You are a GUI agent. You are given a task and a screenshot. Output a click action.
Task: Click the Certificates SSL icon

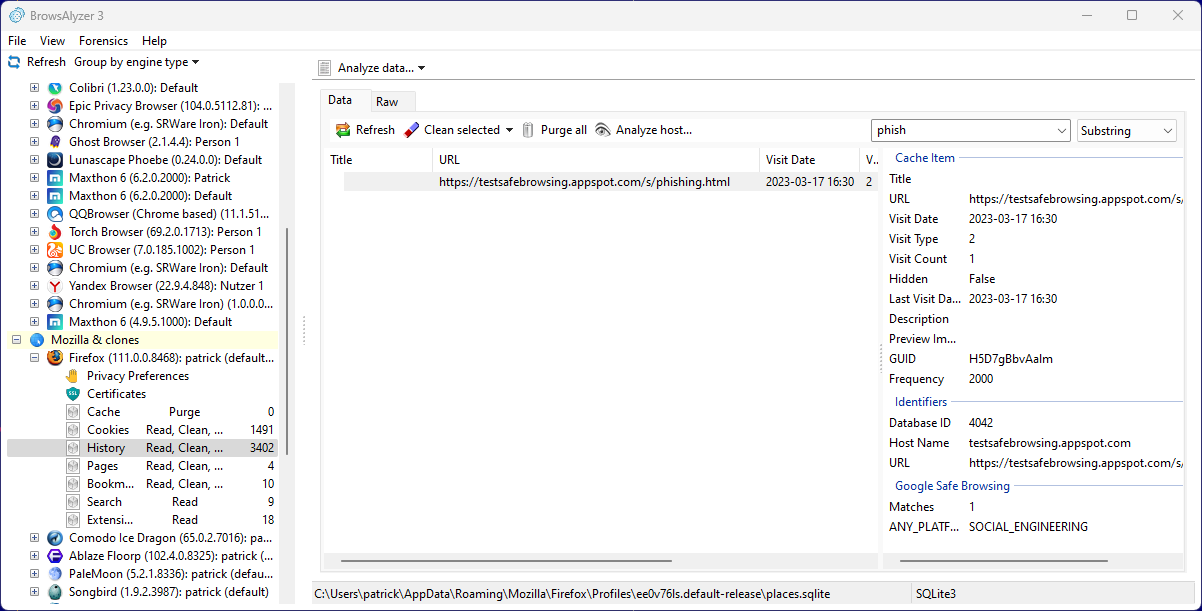point(73,394)
